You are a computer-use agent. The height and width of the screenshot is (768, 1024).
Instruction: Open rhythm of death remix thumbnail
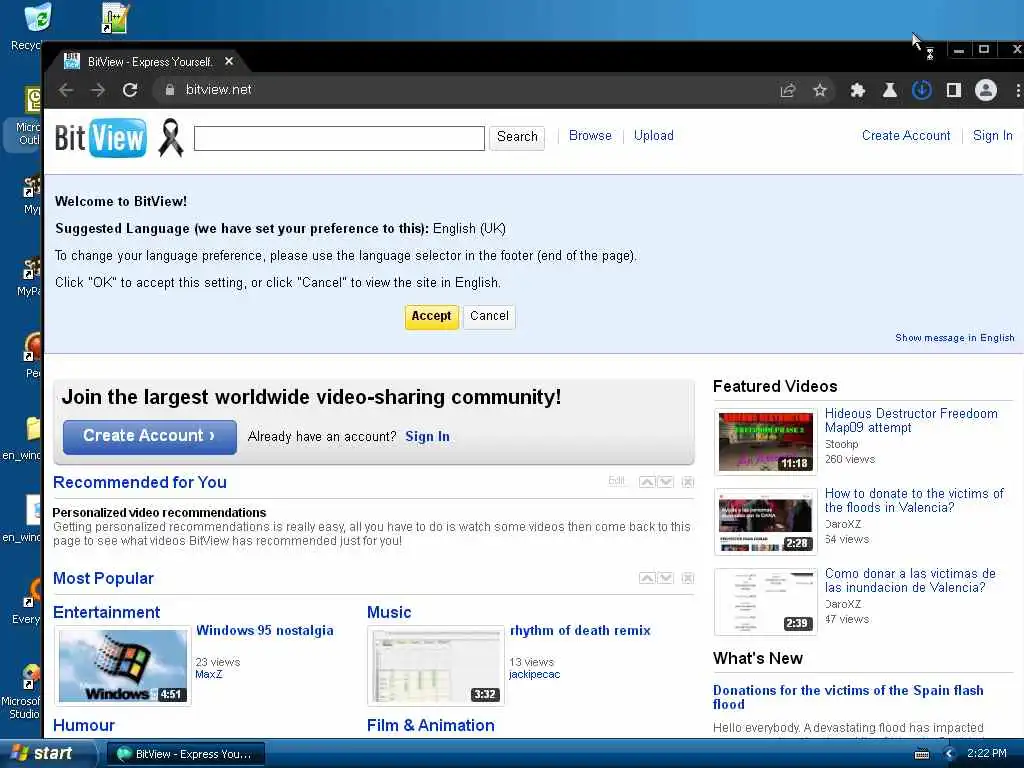click(436, 665)
